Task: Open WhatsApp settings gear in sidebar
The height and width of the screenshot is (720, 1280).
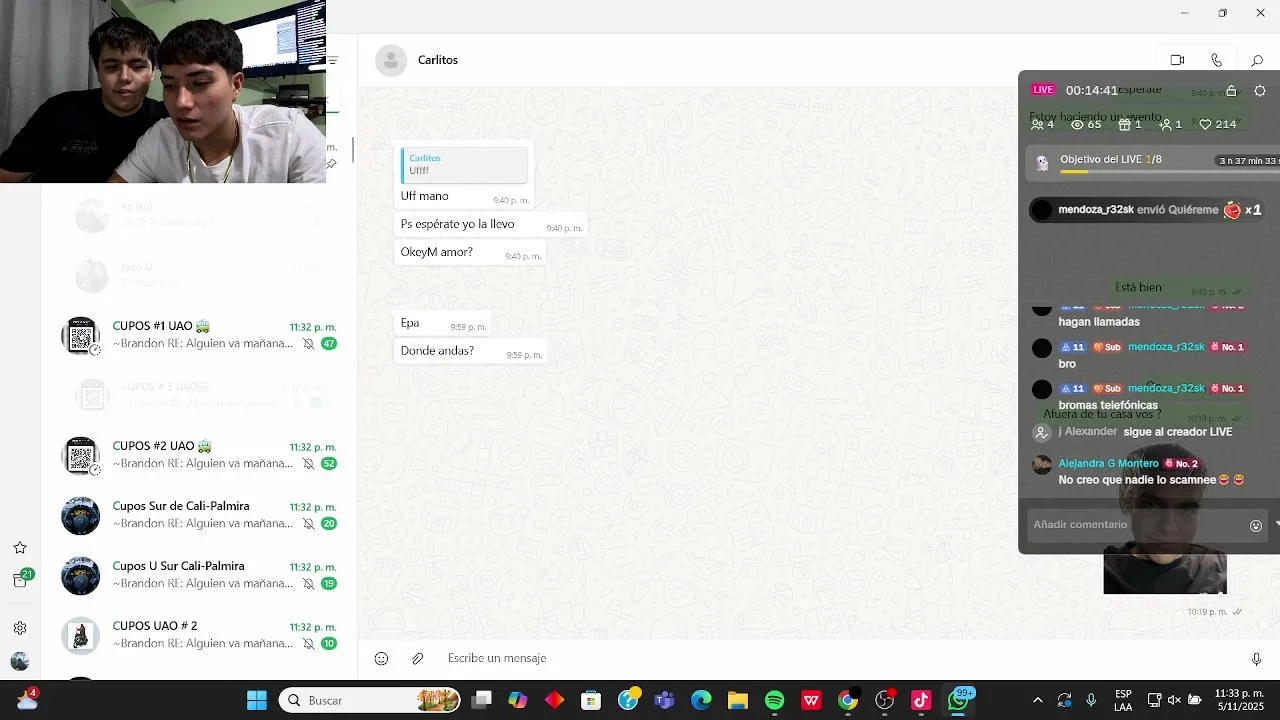Action: point(20,628)
